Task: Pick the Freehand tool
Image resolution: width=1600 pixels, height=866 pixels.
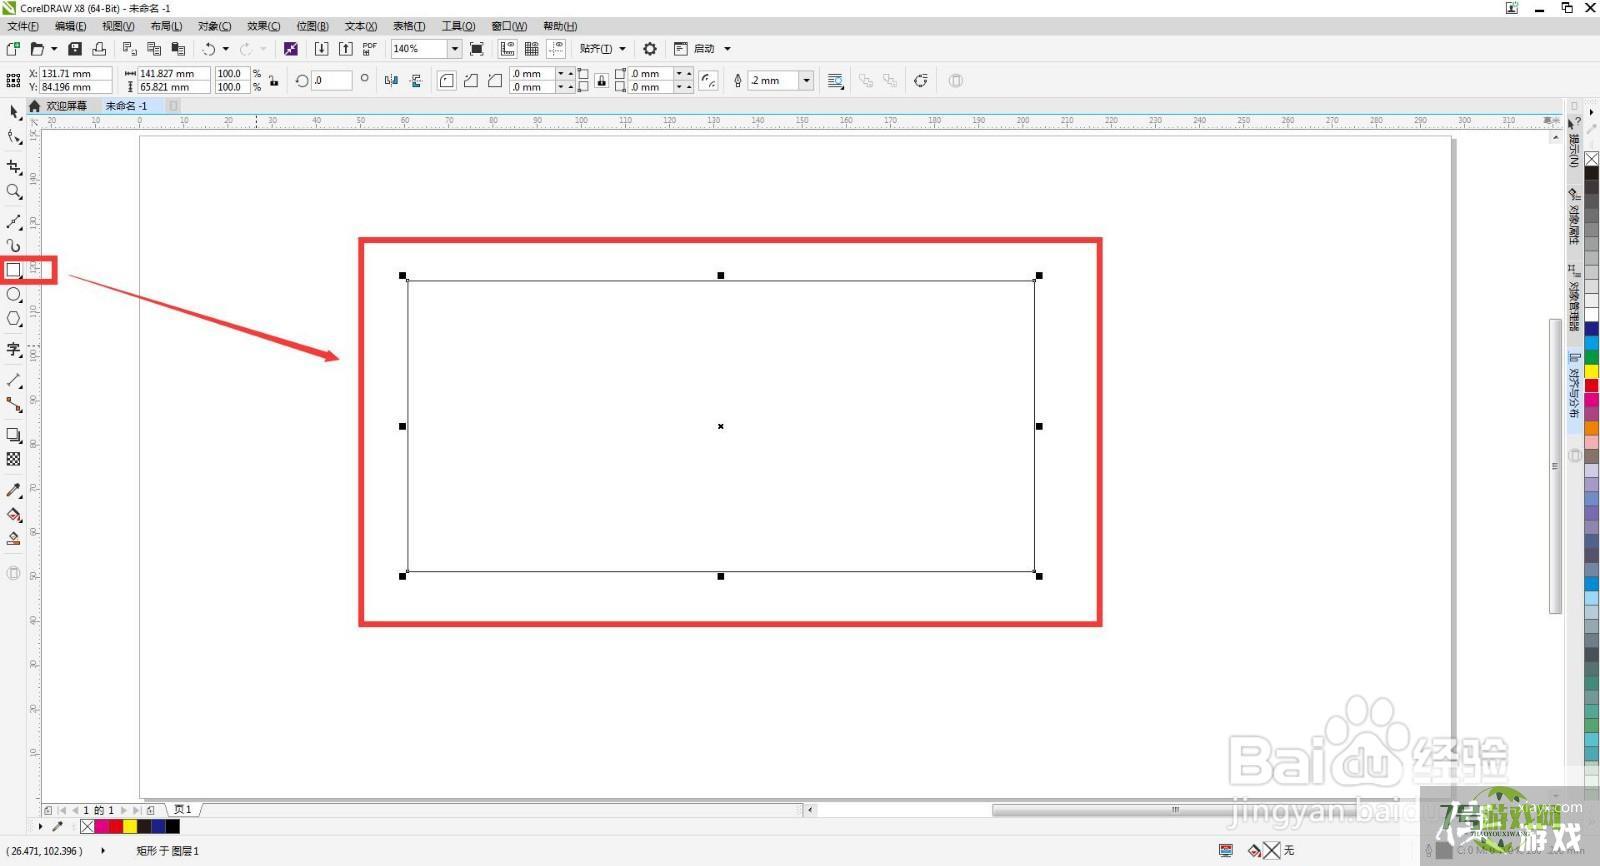Action: coord(14,221)
